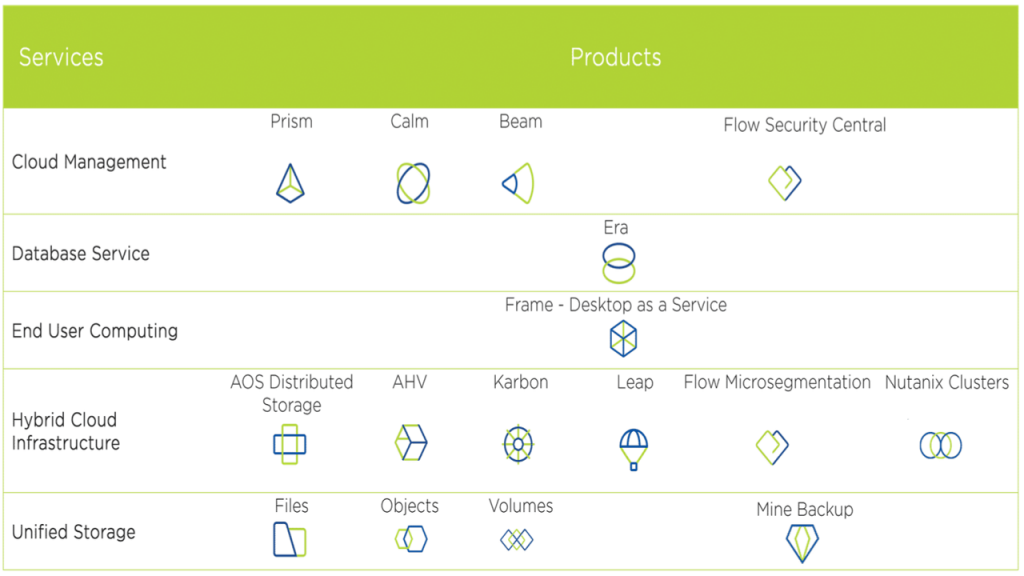The image size is (1024, 576).
Task: Open the Flow Security Central icon
Action: click(x=785, y=182)
